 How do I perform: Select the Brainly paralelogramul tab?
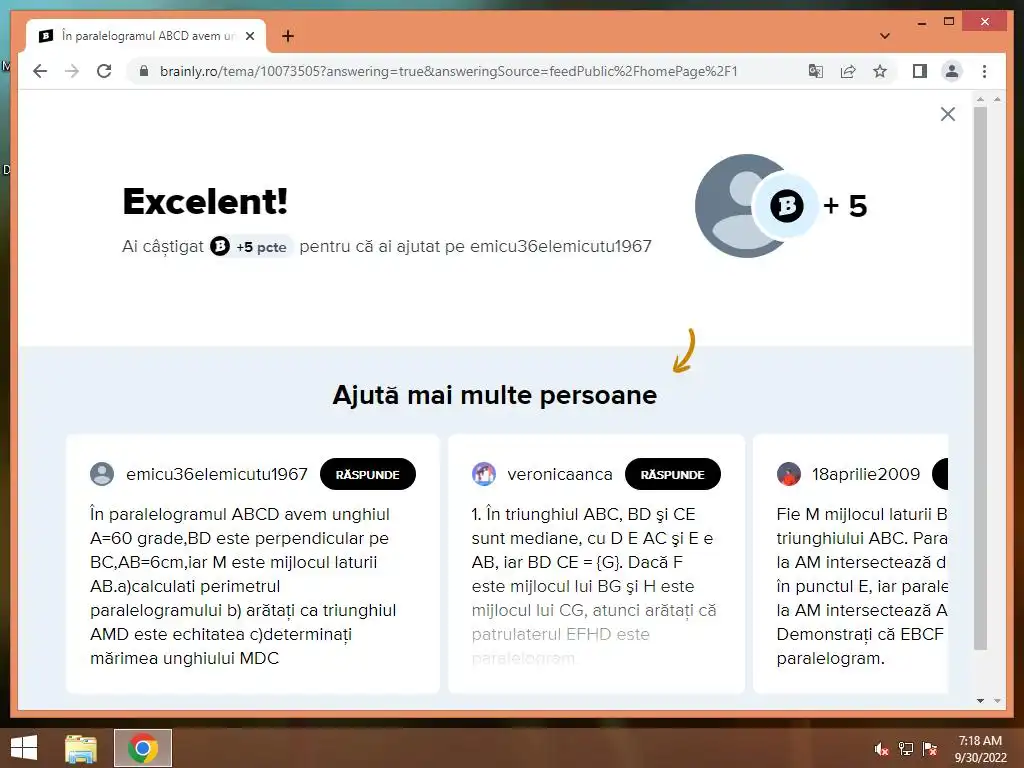(146, 36)
